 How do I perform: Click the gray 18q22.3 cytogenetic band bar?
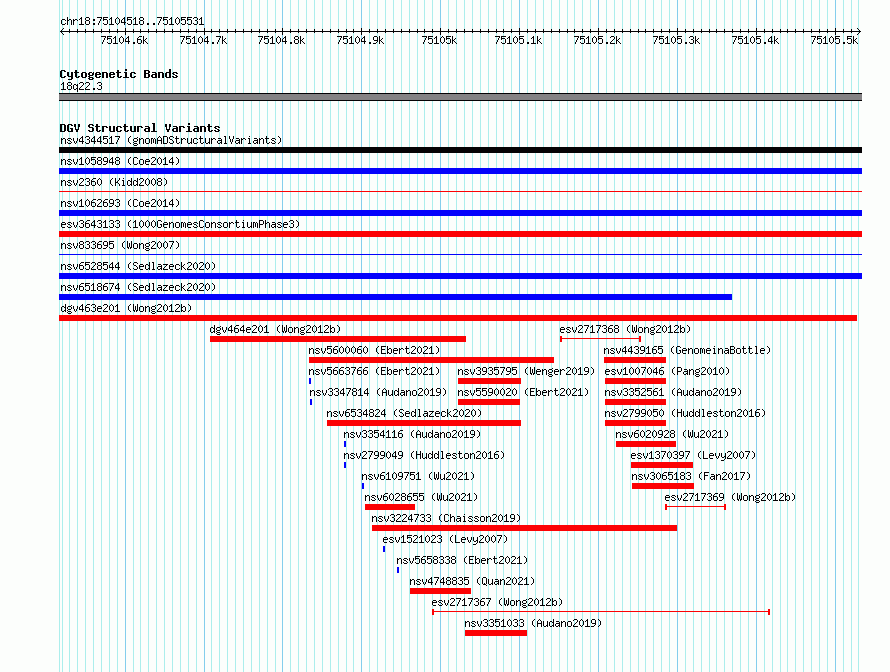pyautogui.click(x=460, y=98)
